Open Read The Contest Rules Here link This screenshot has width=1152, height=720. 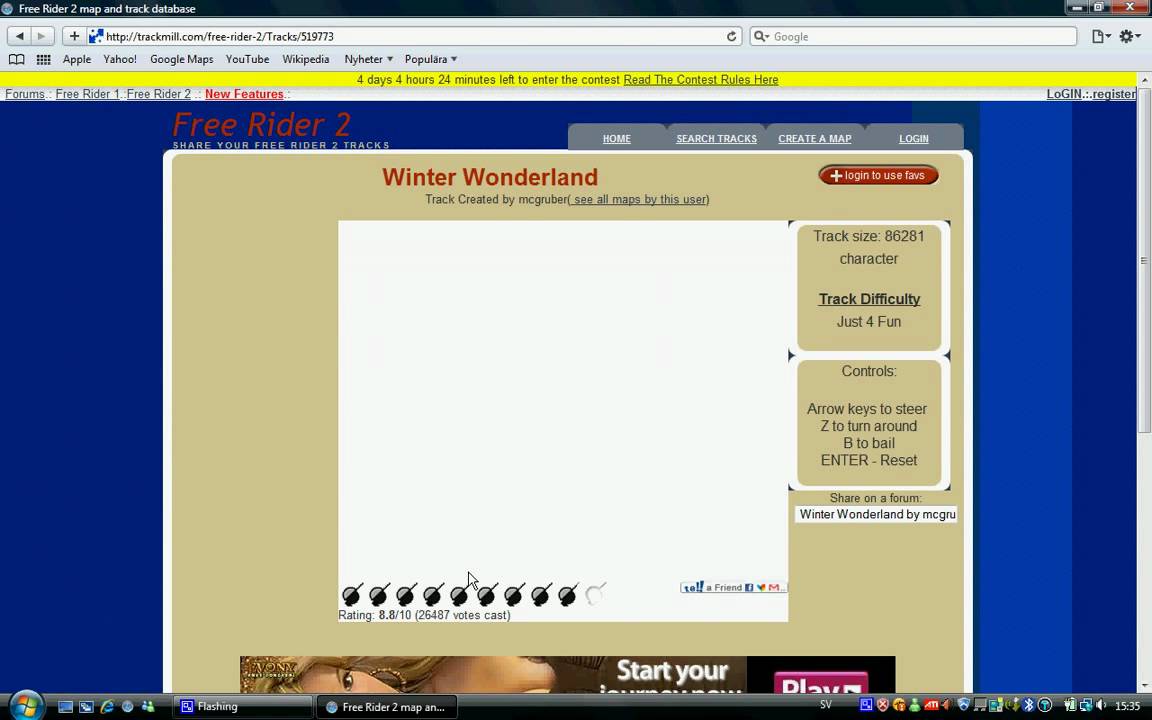700,79
